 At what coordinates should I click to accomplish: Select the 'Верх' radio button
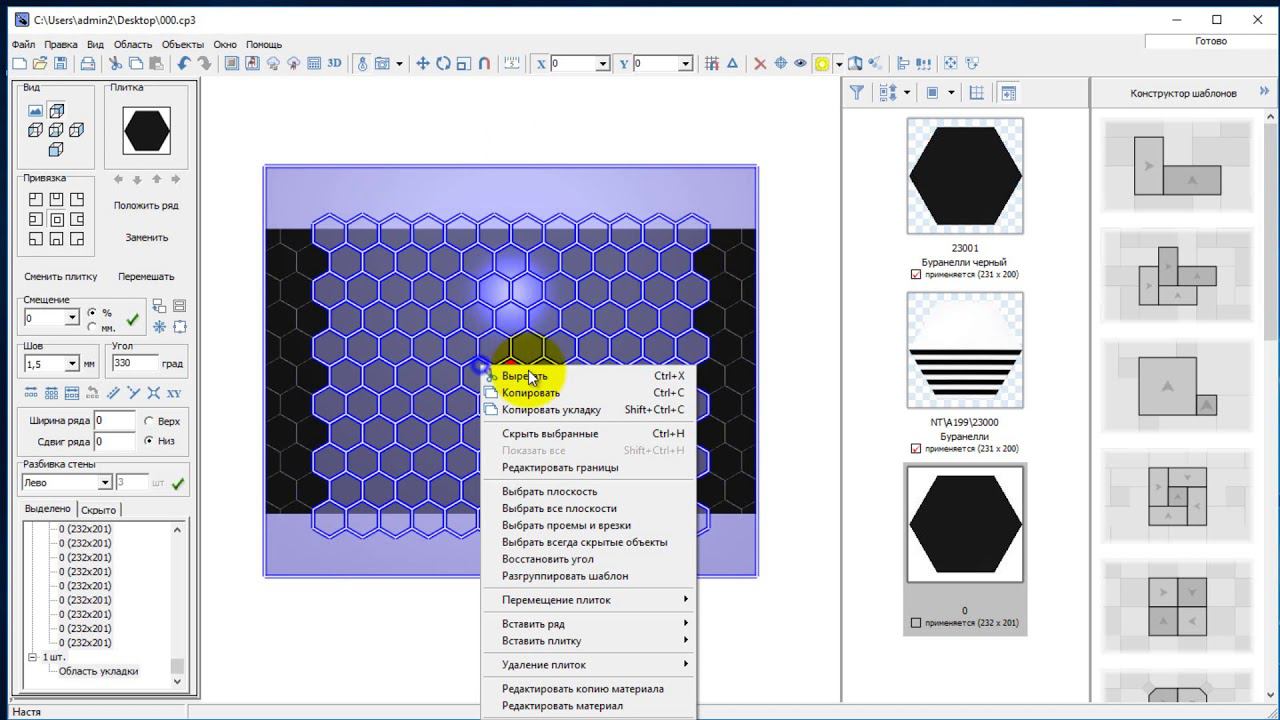click(150, 421)
